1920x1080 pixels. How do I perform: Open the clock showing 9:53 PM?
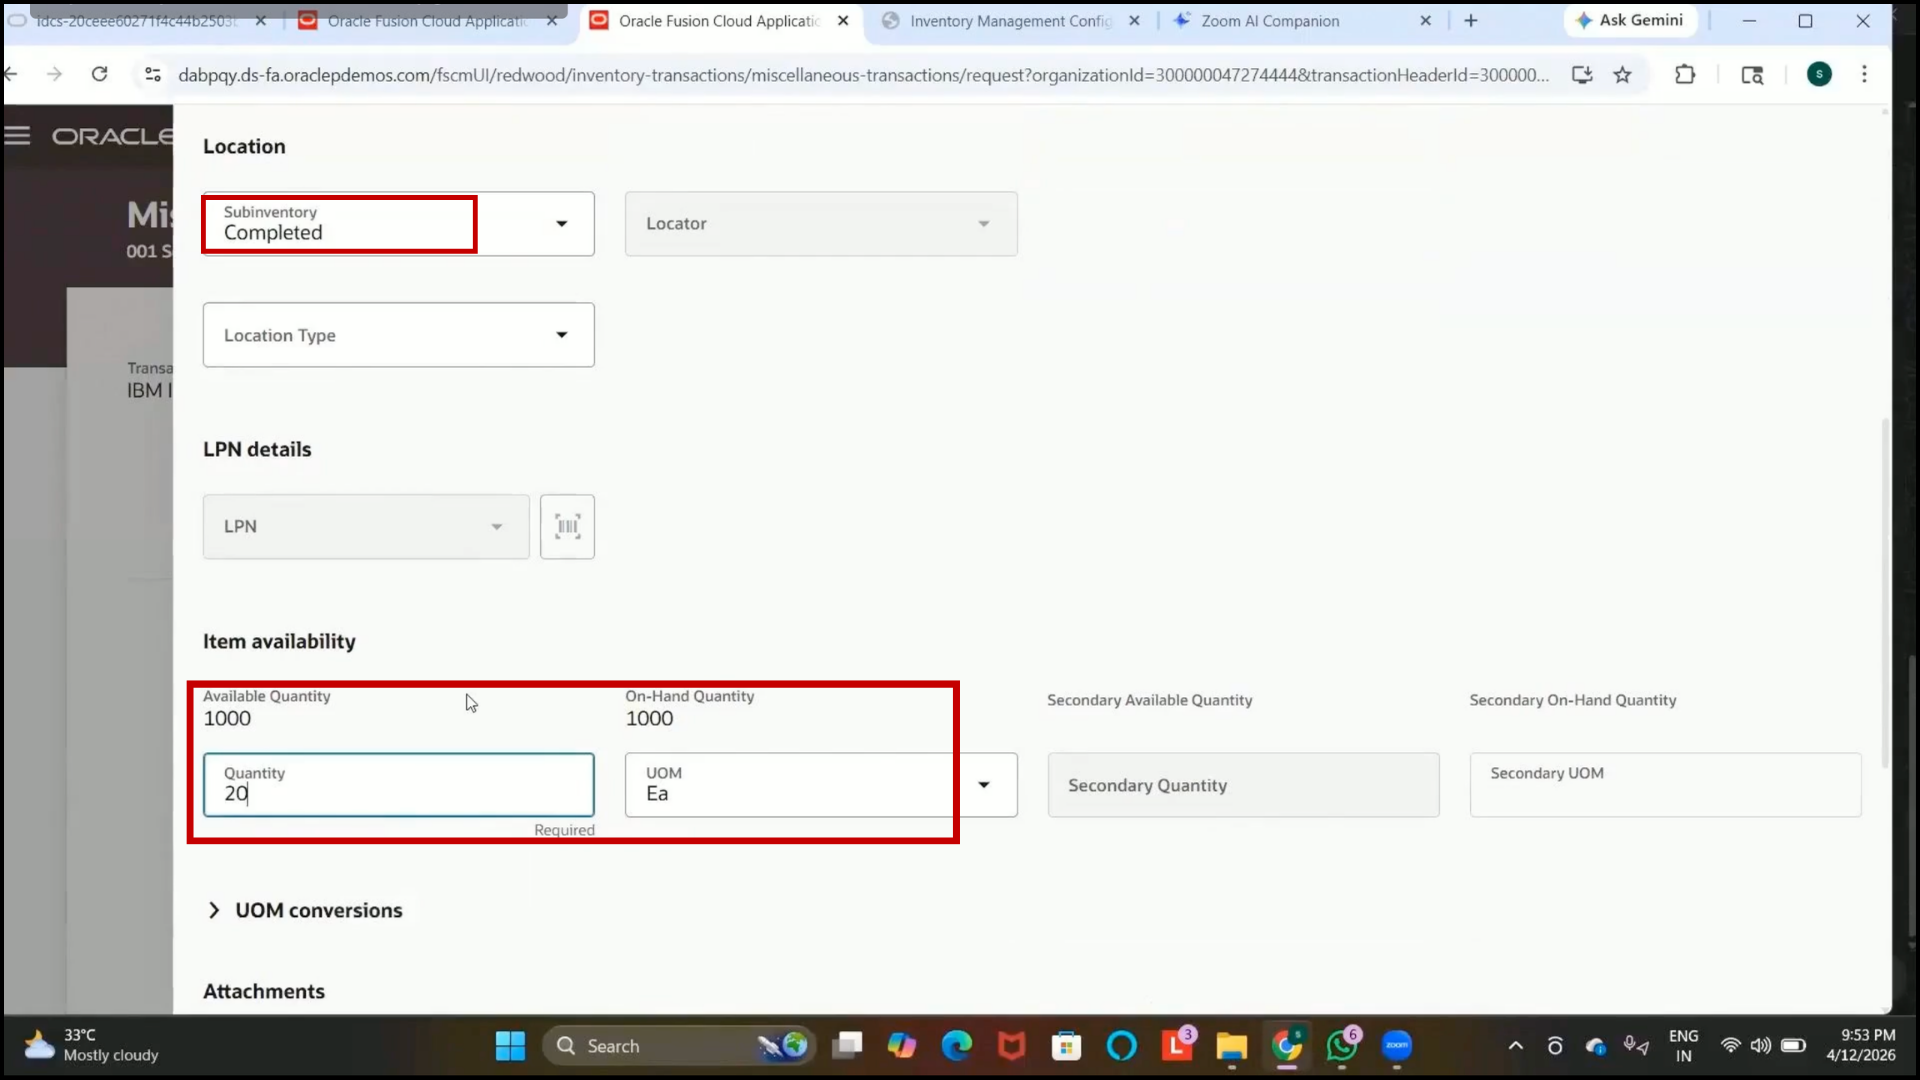pos(1861,1046)
